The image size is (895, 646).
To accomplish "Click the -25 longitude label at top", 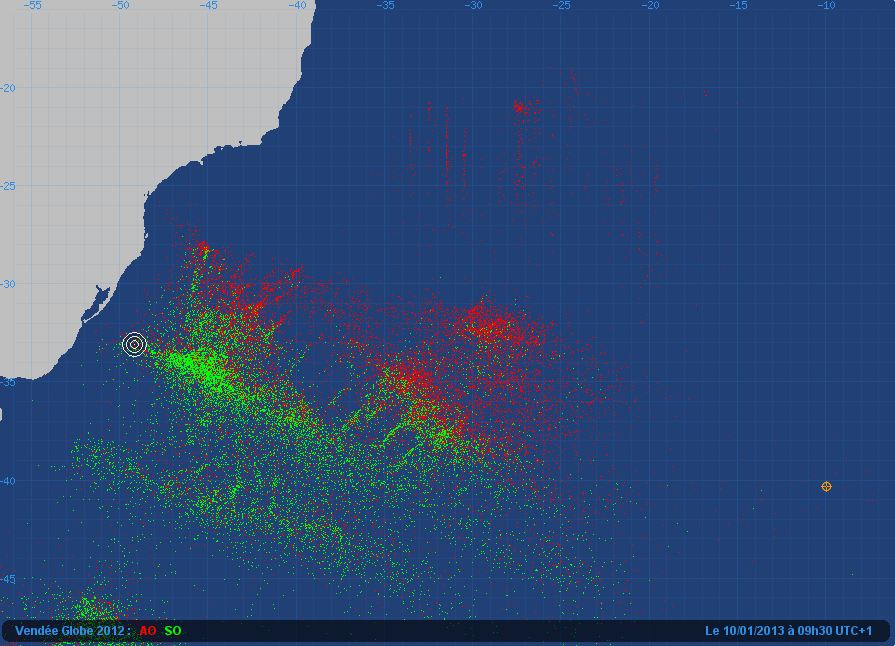I will (x=562, y=6).
